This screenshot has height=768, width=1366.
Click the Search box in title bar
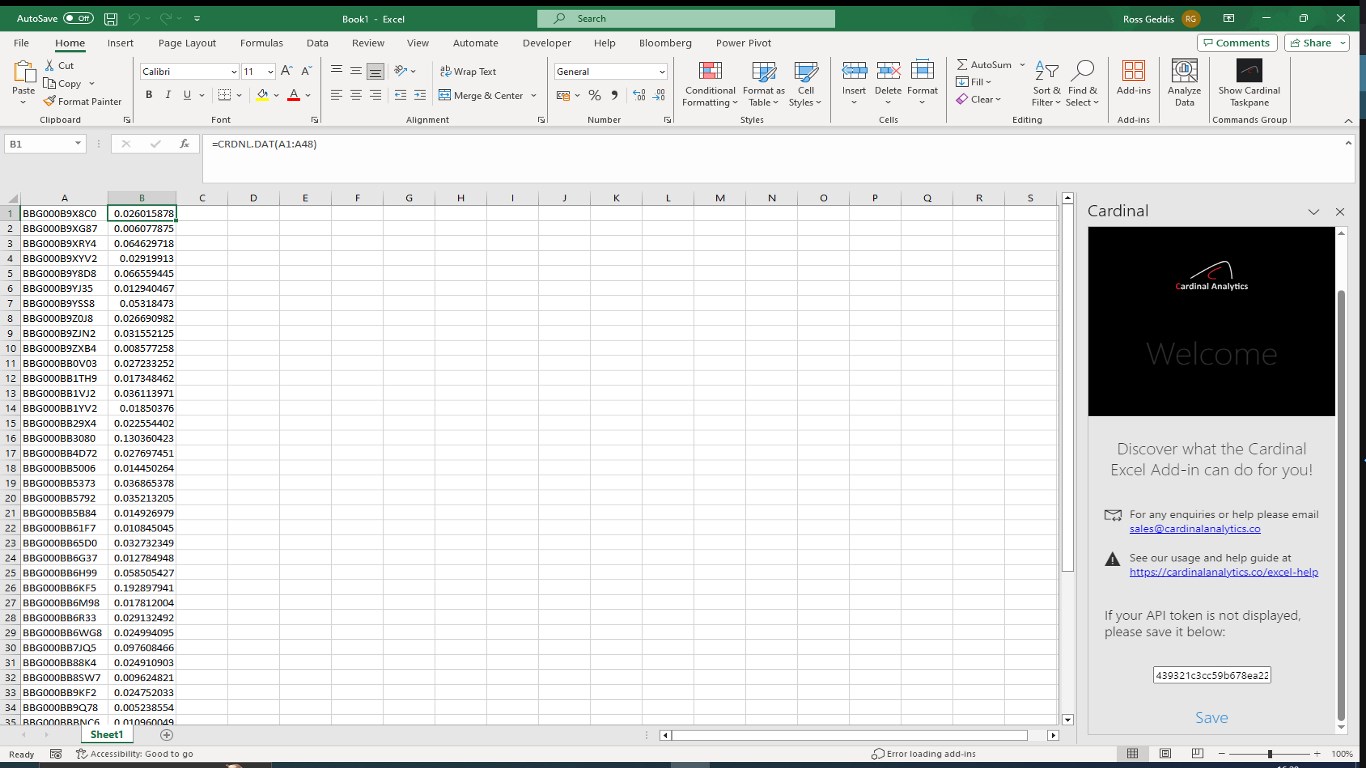point(686,18)
